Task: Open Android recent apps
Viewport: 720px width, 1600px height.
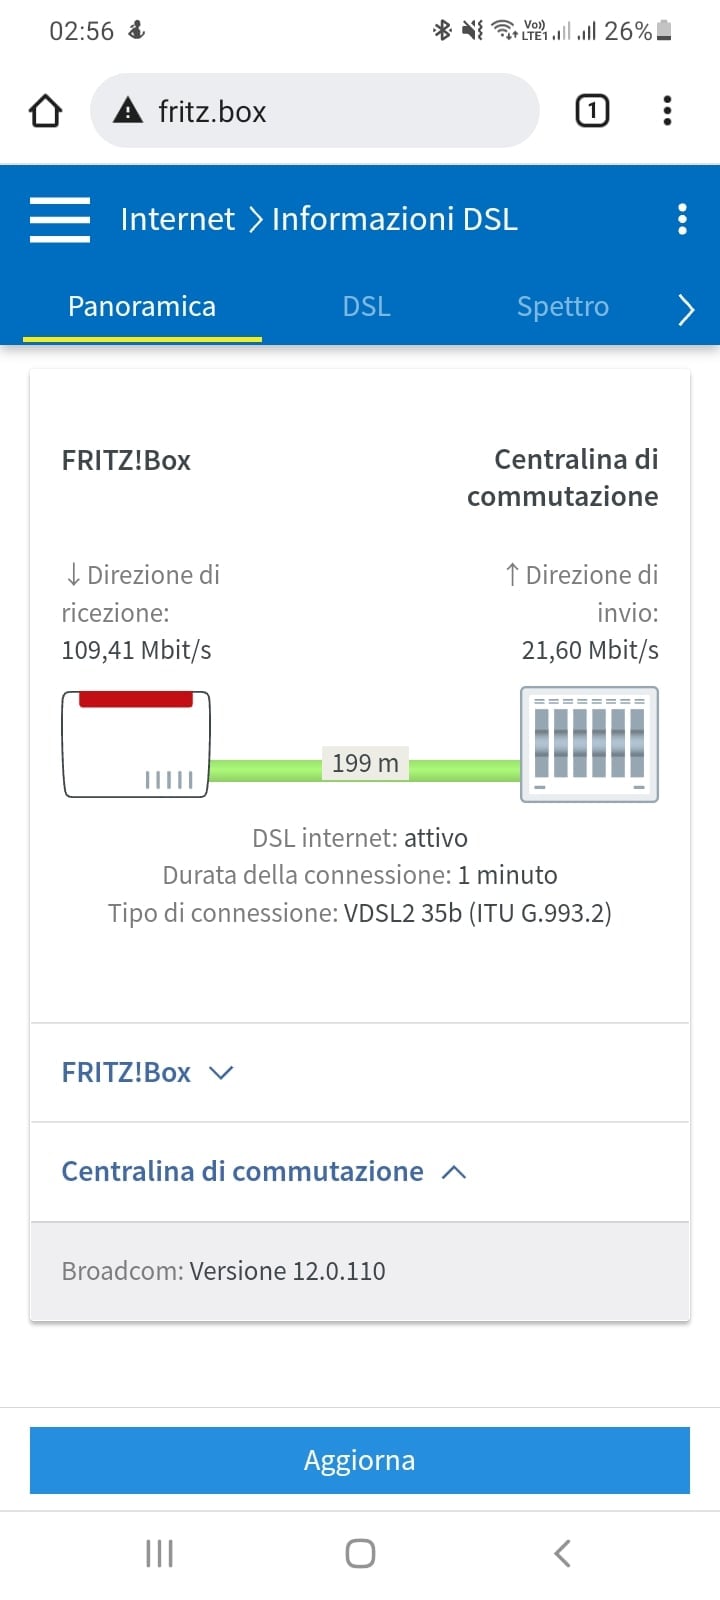Action: pos(159,1553)
